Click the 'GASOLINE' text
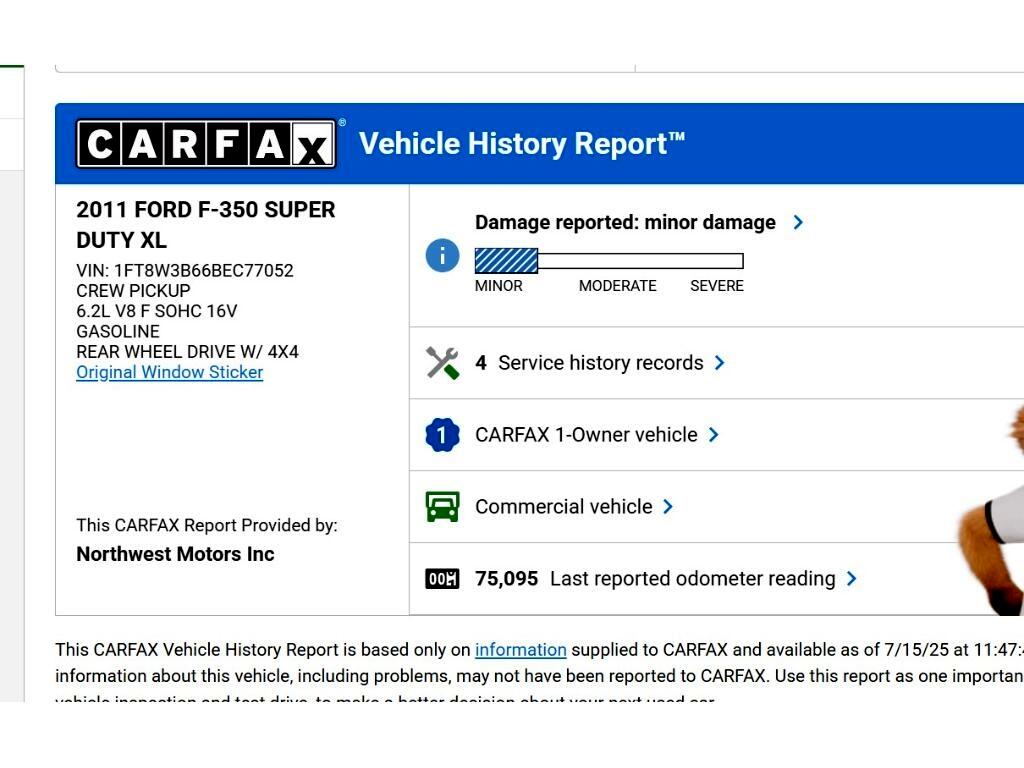The height and width of the screenshot is (768, 1024). tap(118, 332)
